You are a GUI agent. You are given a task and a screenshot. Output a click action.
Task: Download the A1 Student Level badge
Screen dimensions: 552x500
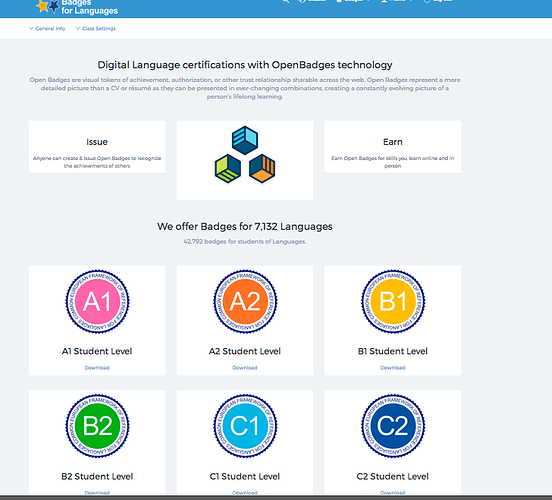click(97, 368)
